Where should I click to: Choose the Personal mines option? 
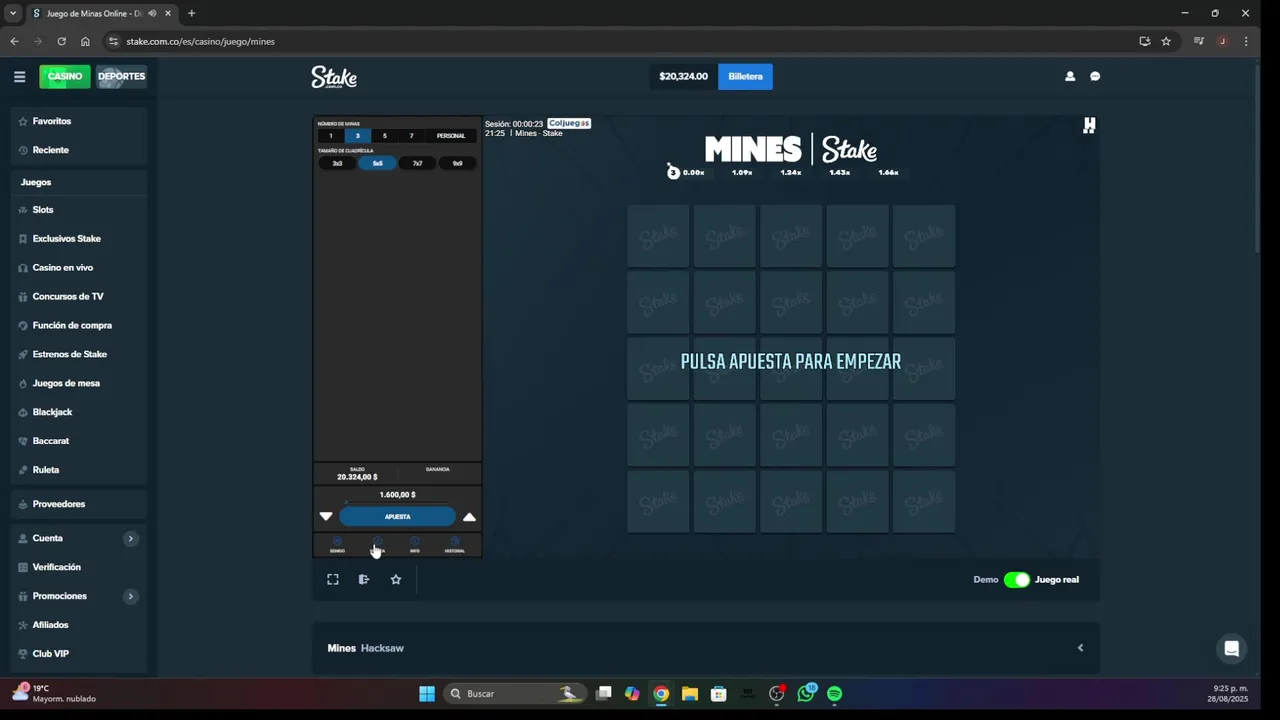coord(451,136)
